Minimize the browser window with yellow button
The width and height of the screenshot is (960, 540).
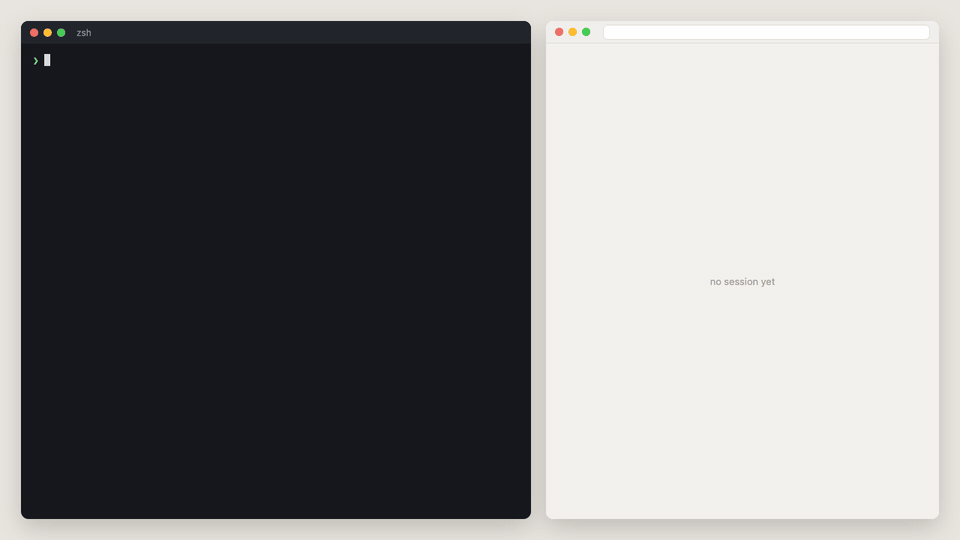[x=572, y=32]
